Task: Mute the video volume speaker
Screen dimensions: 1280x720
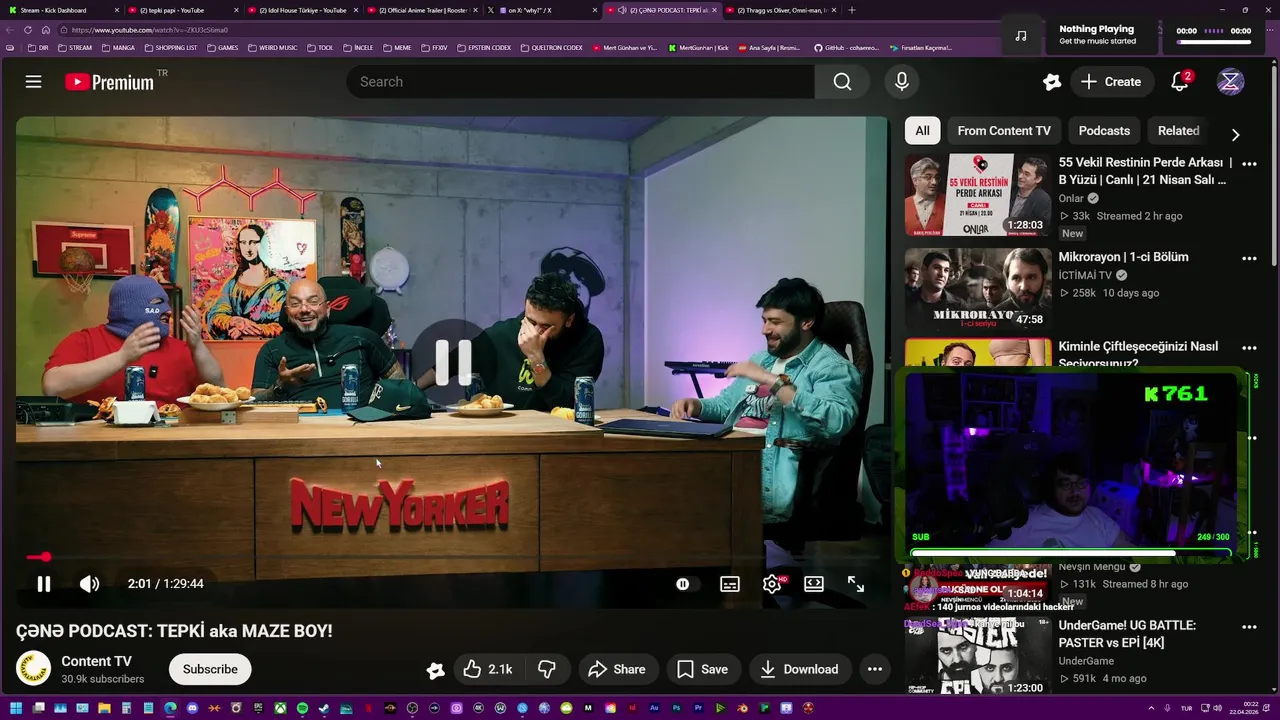Action: (90, 584)
